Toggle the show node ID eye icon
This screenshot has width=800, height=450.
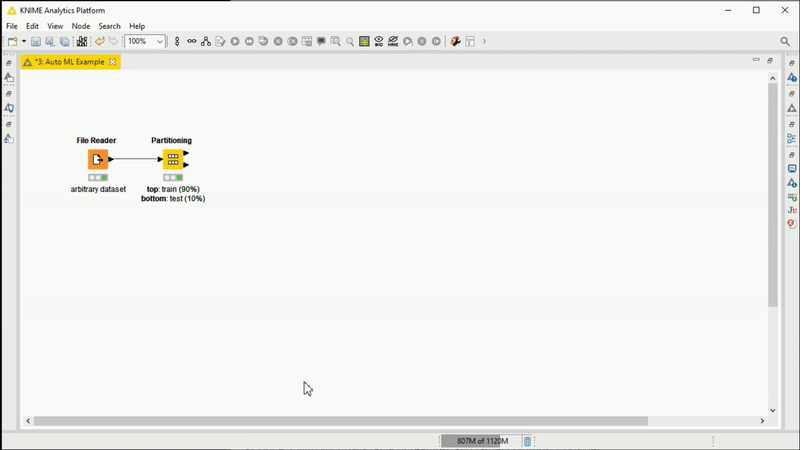click(x=379, y=41)
